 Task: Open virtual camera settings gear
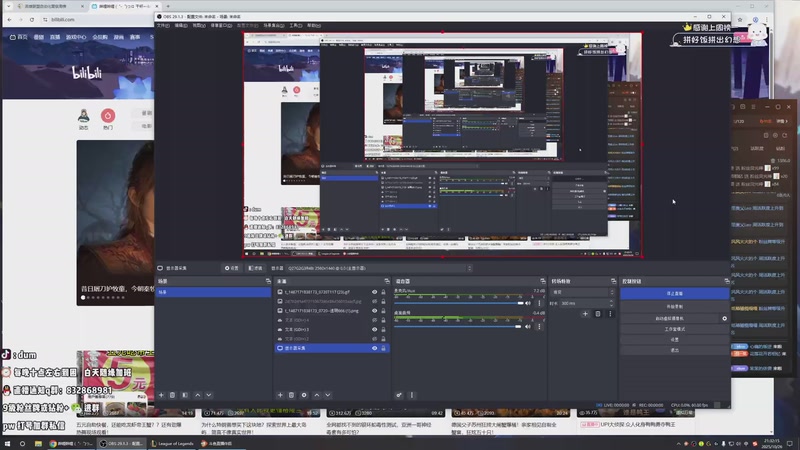tap(725, 318)
